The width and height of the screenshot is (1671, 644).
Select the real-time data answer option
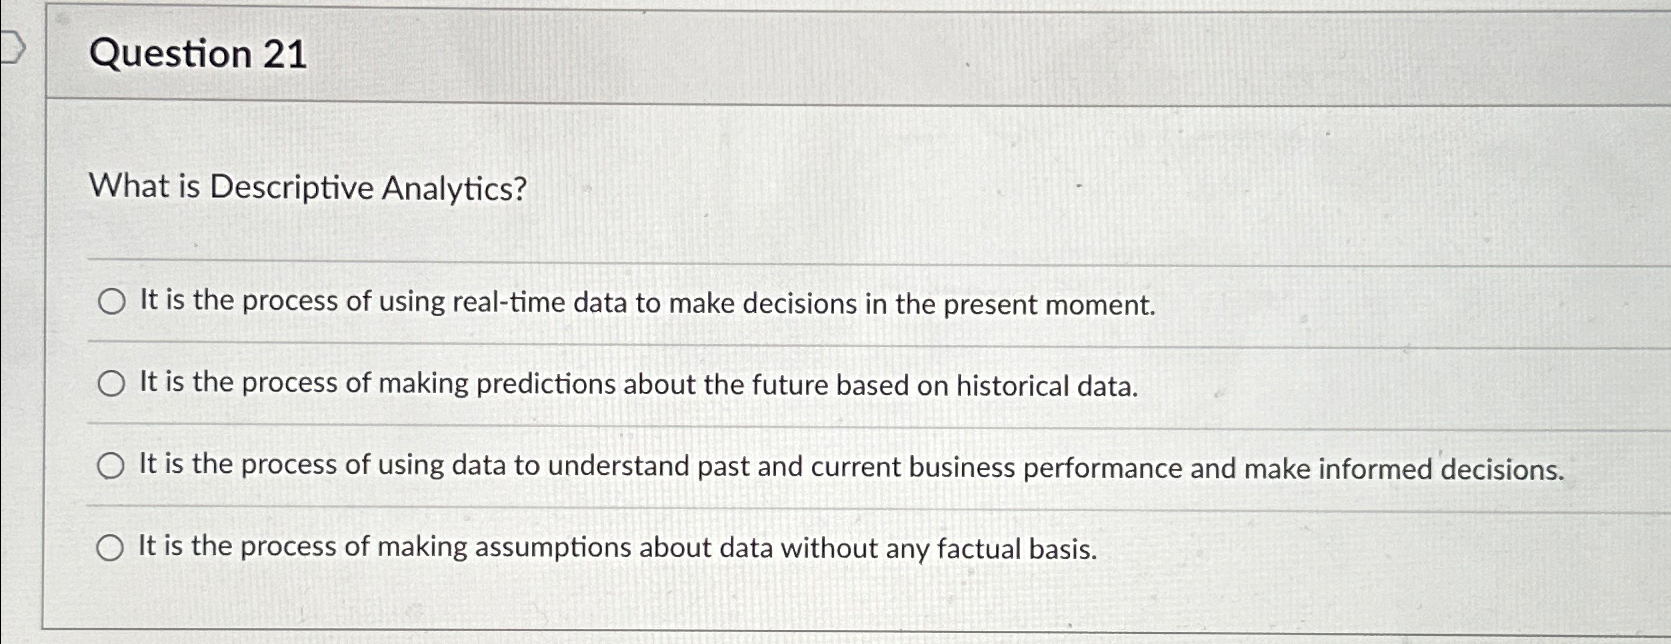click(111, 303)
